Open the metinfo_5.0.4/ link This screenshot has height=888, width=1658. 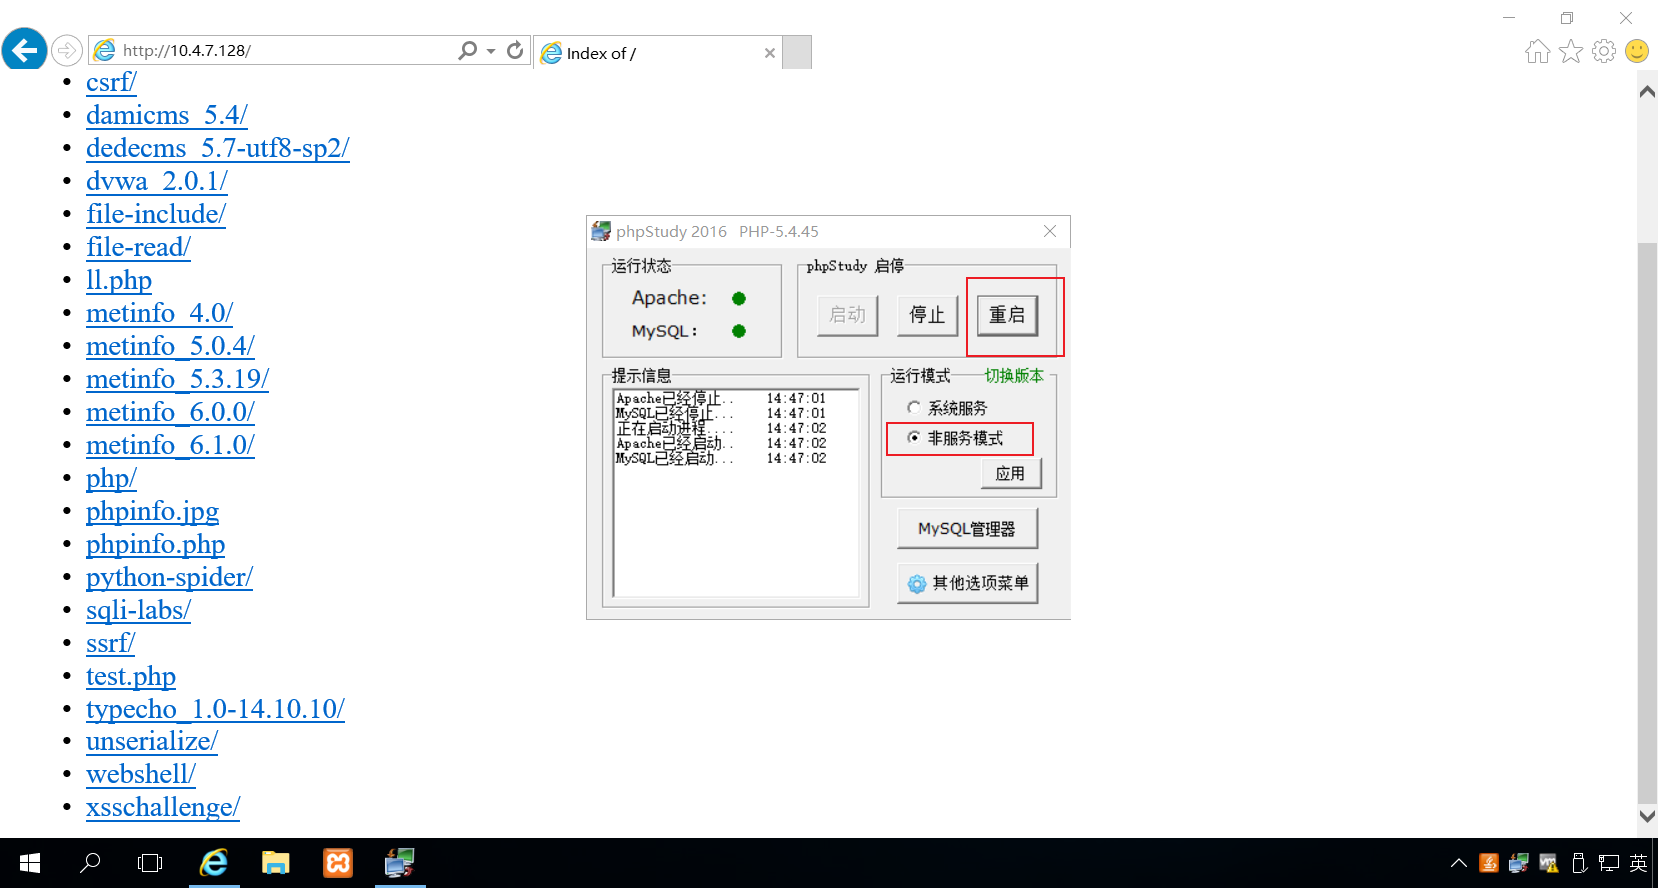170,346
